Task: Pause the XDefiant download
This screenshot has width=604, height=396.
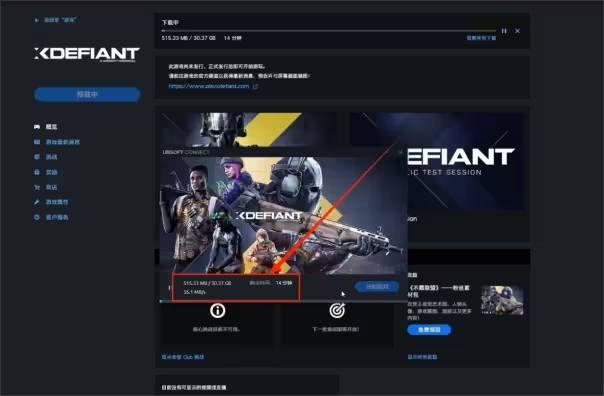Action: point(504,31)
